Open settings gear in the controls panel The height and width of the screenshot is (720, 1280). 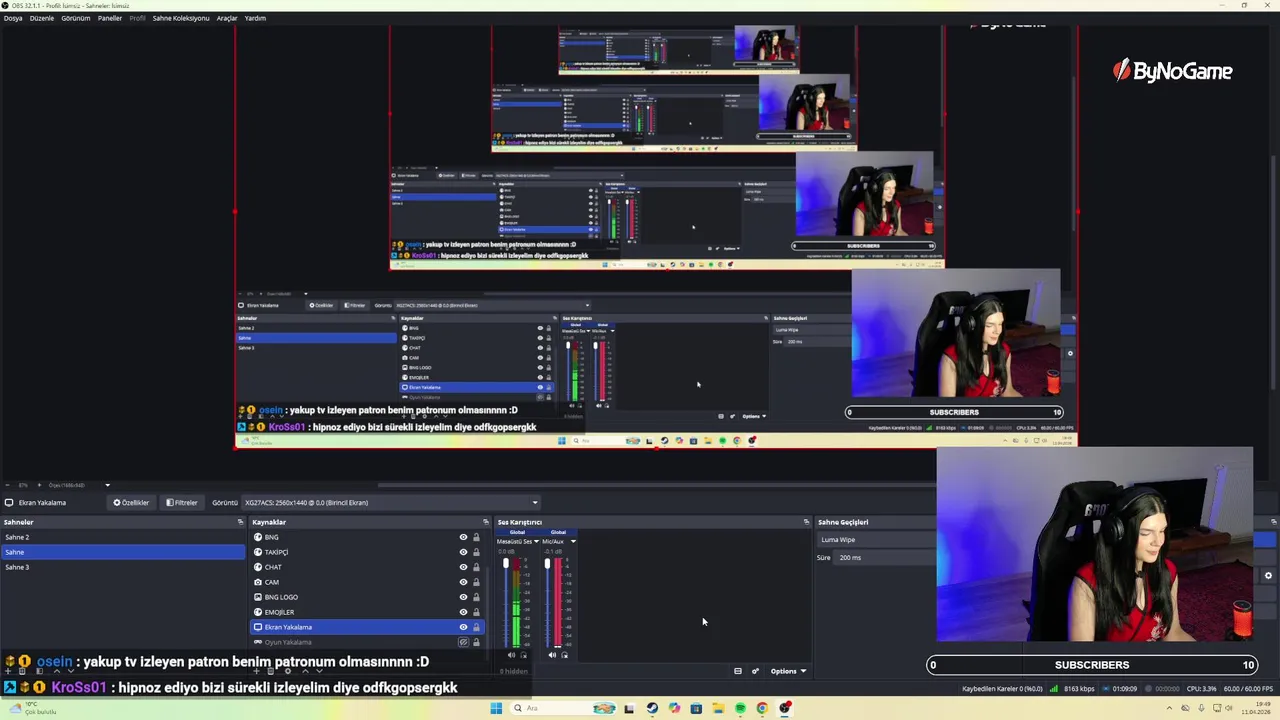pos(1268,575)
